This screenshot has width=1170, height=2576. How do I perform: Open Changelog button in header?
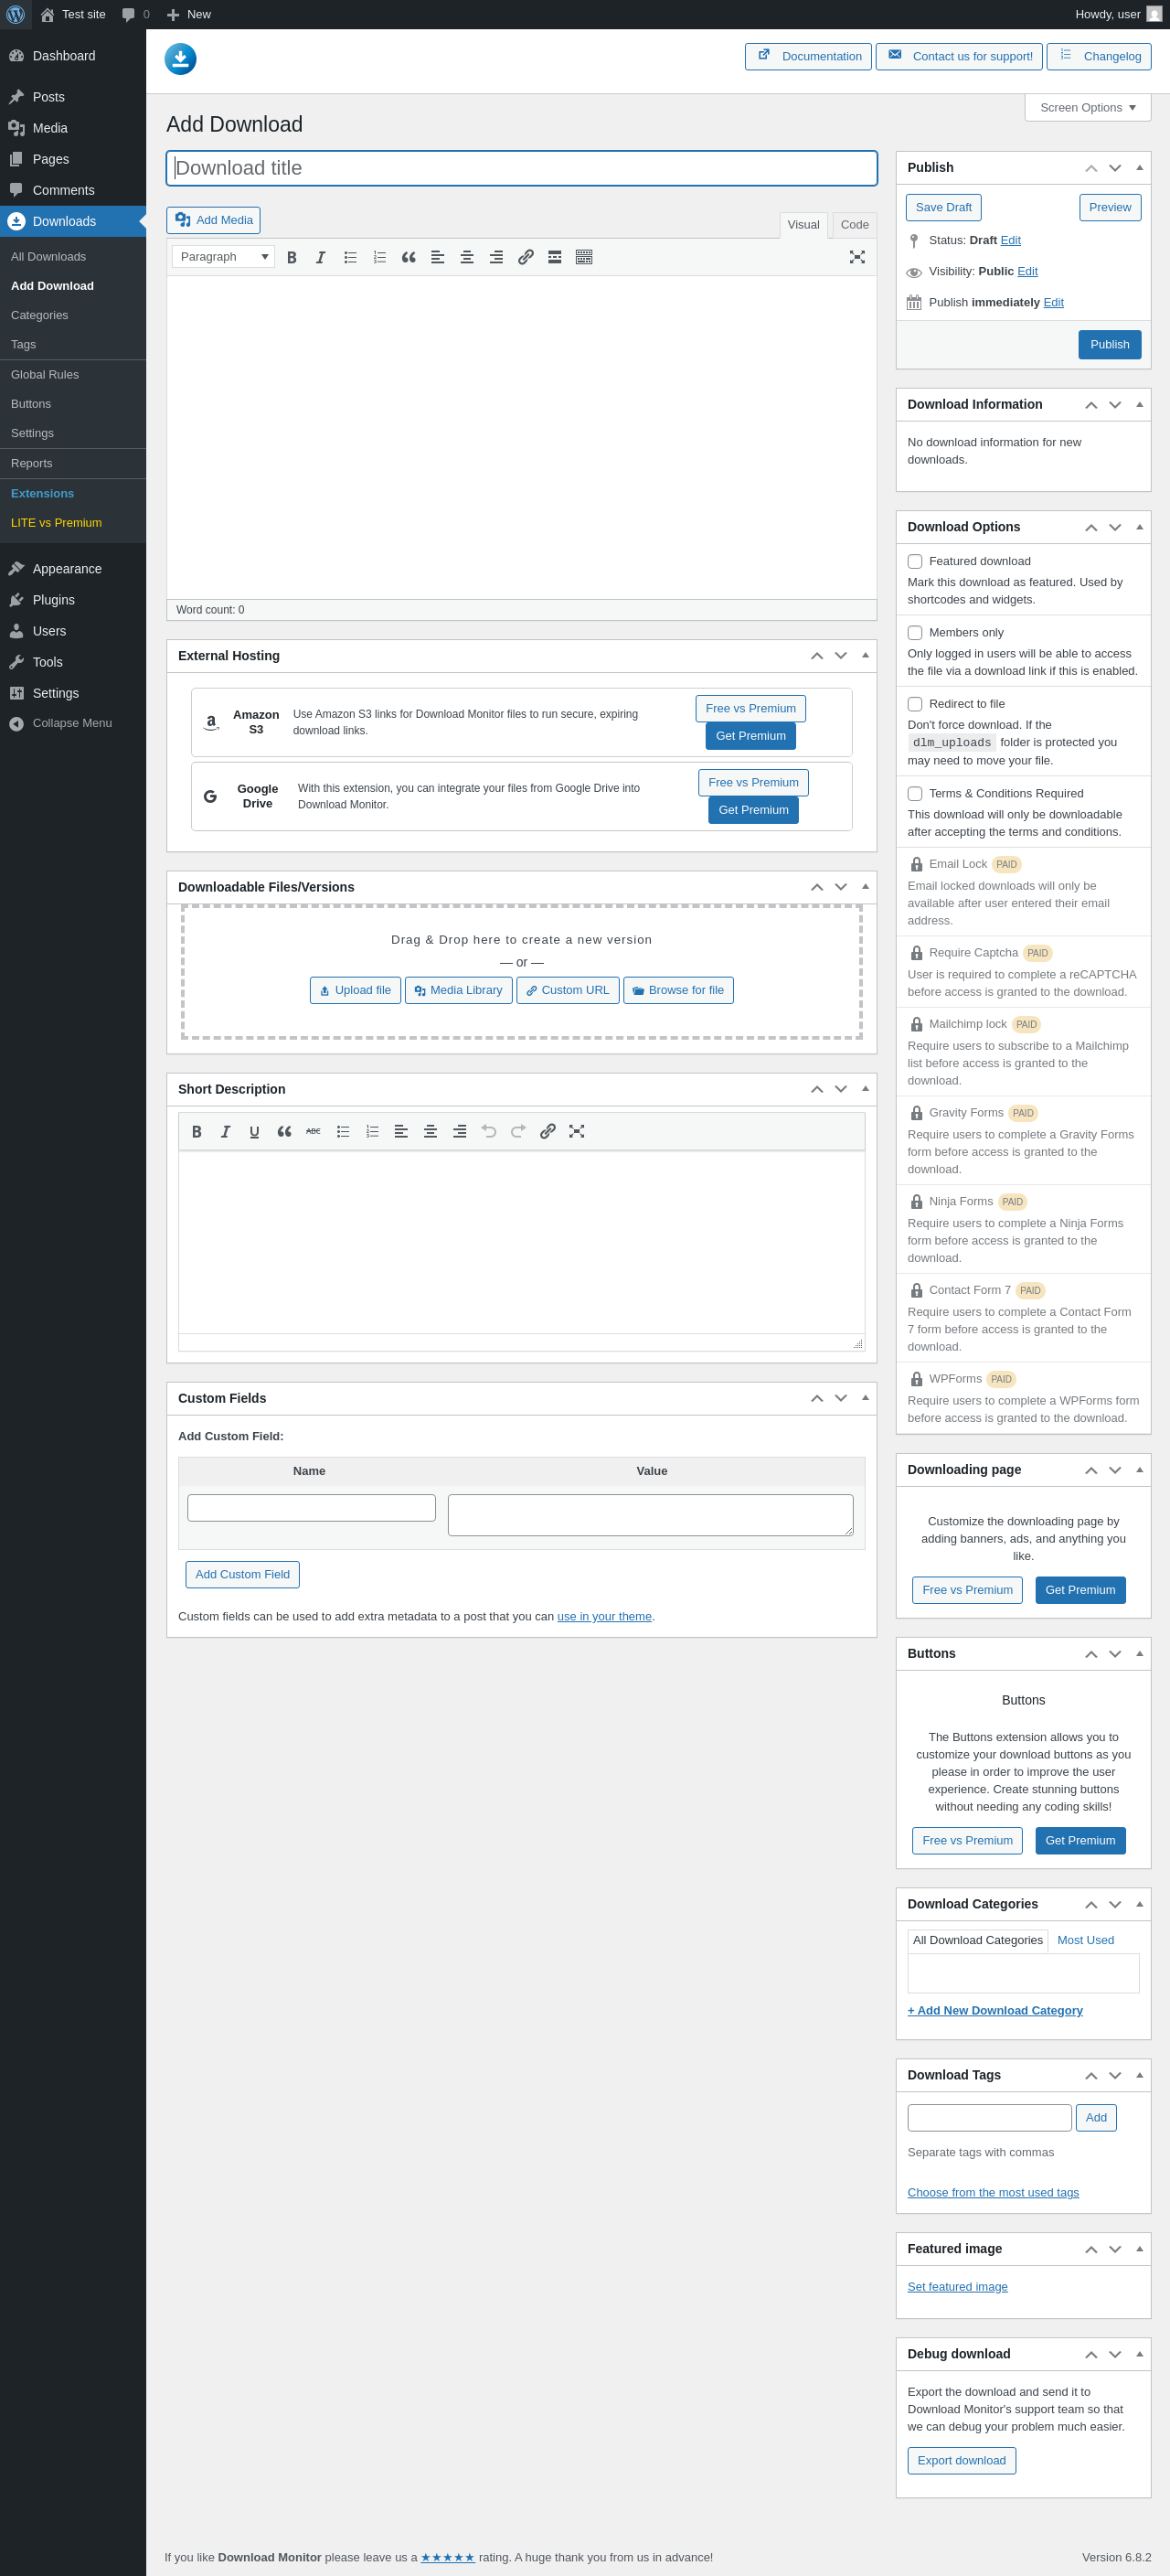pos(1098,57)
